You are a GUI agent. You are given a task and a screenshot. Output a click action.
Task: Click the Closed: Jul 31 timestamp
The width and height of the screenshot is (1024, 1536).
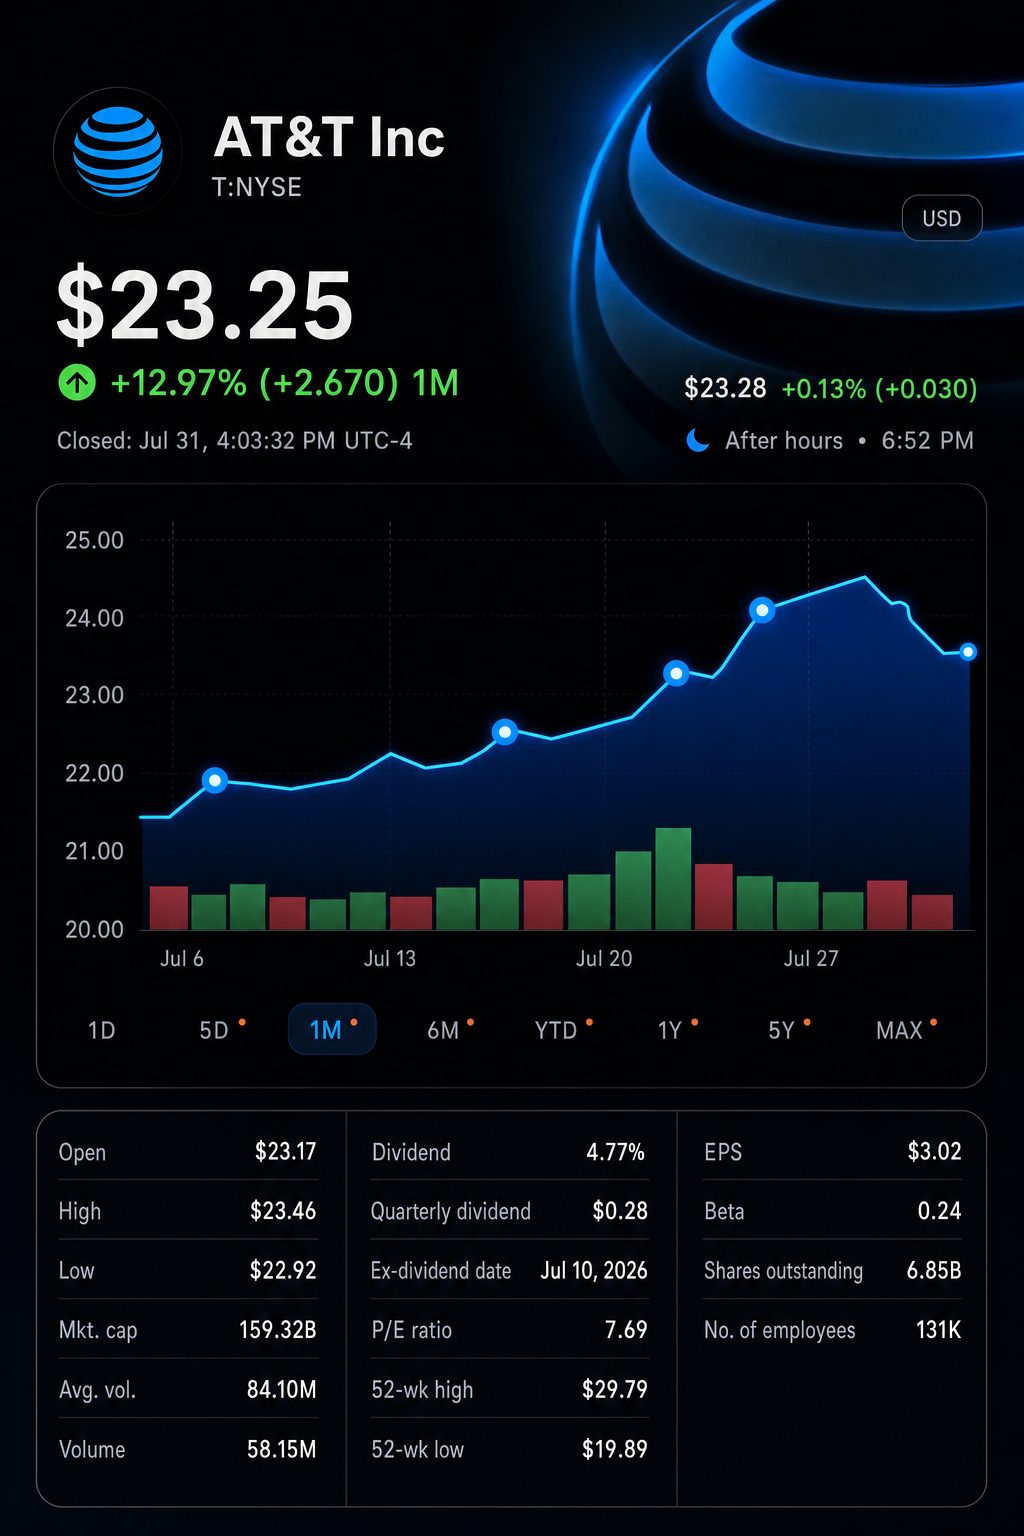point(235,440)
